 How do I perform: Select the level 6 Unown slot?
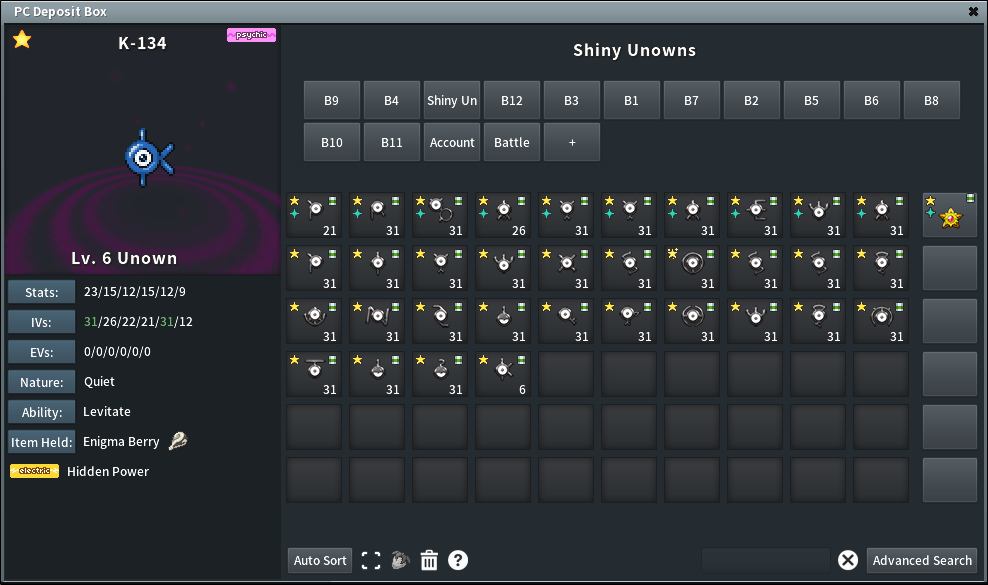503,374
